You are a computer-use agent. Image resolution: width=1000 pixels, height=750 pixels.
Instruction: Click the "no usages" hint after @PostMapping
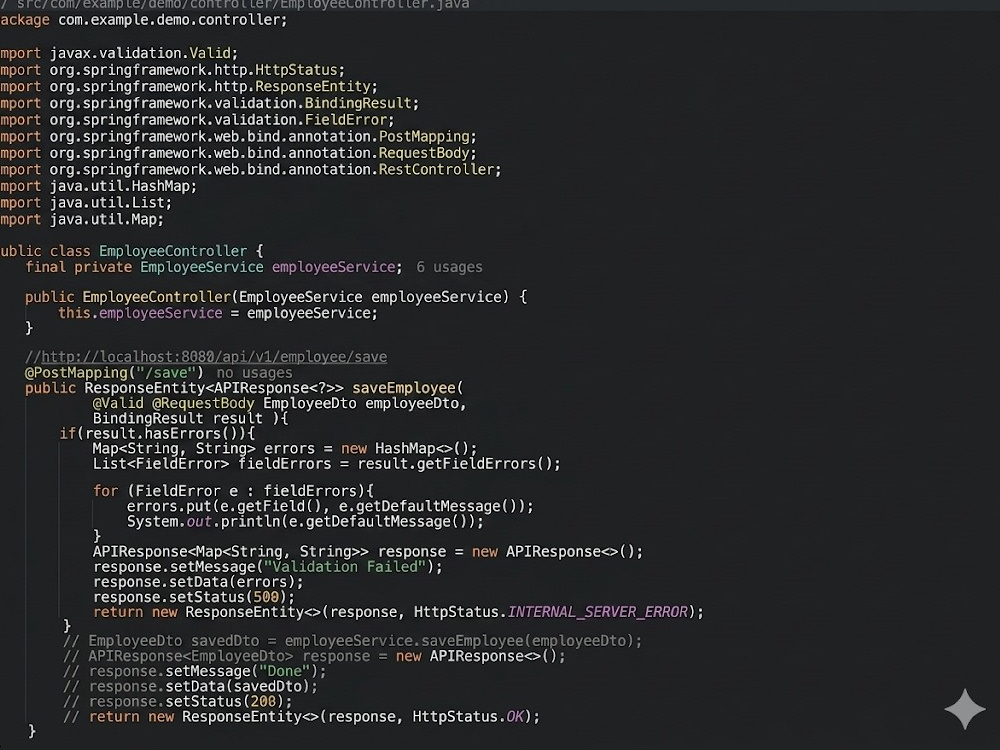coord(254,373)
